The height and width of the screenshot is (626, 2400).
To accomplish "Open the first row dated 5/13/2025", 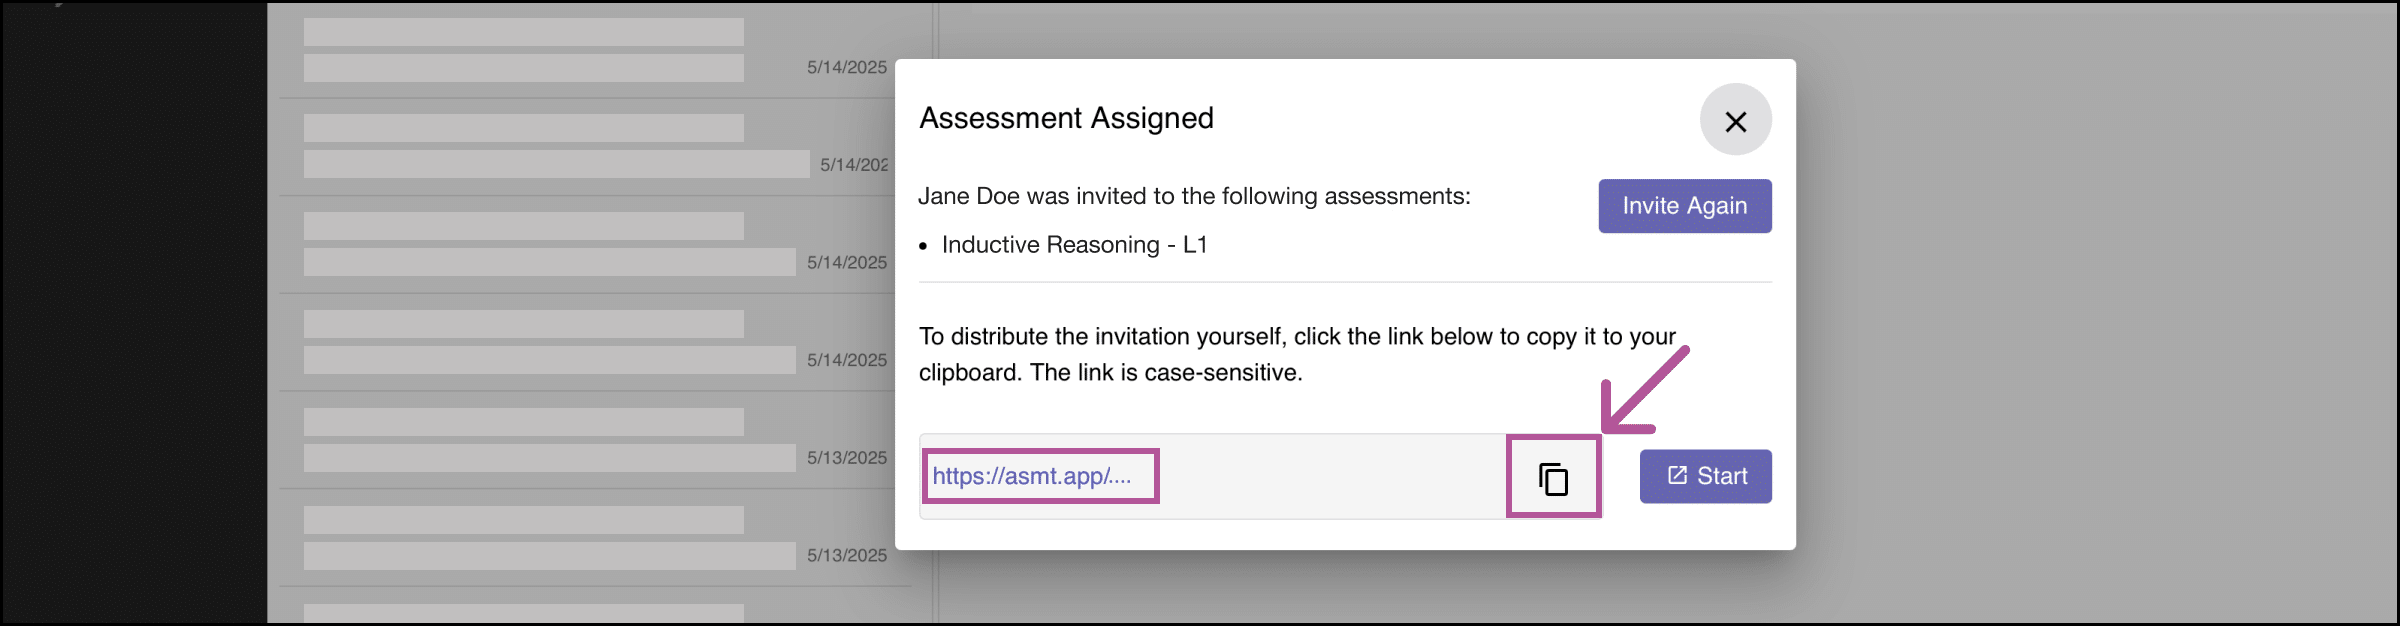I will (595, 440).
